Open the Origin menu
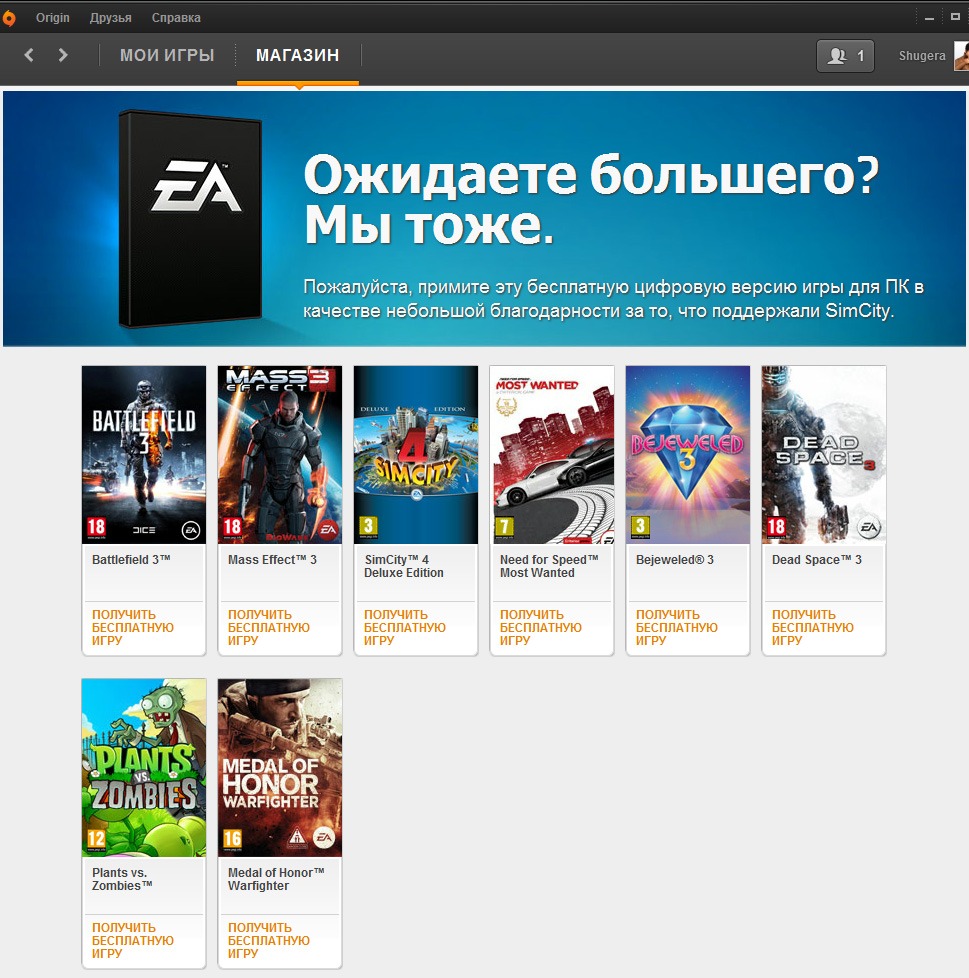The image size is (969, 978). coord(52,17)
